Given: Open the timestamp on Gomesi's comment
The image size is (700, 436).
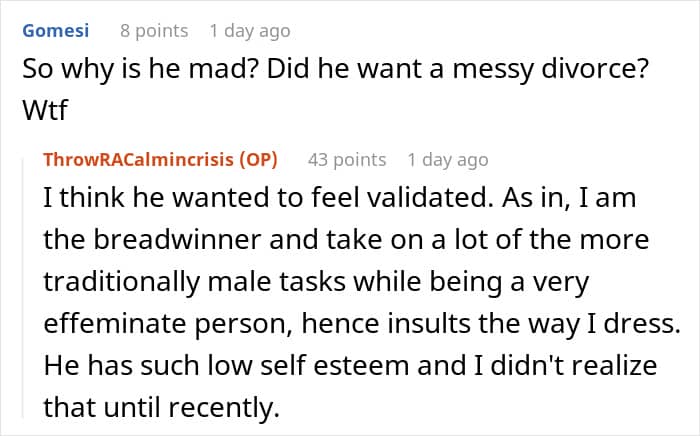Looking at the screenshot, I should pos(249,31).
